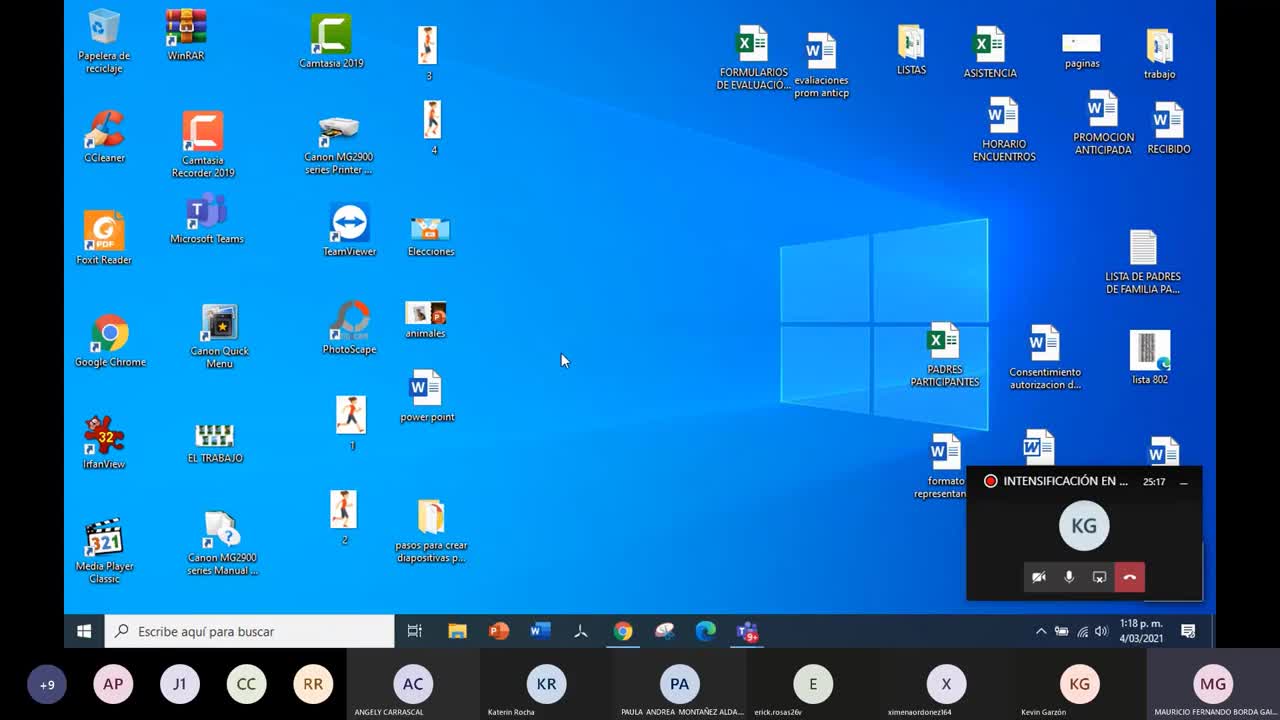Switch to Teams on the taskbar
The height and width of the screenshot is (720, 1280).
[748, 631]
